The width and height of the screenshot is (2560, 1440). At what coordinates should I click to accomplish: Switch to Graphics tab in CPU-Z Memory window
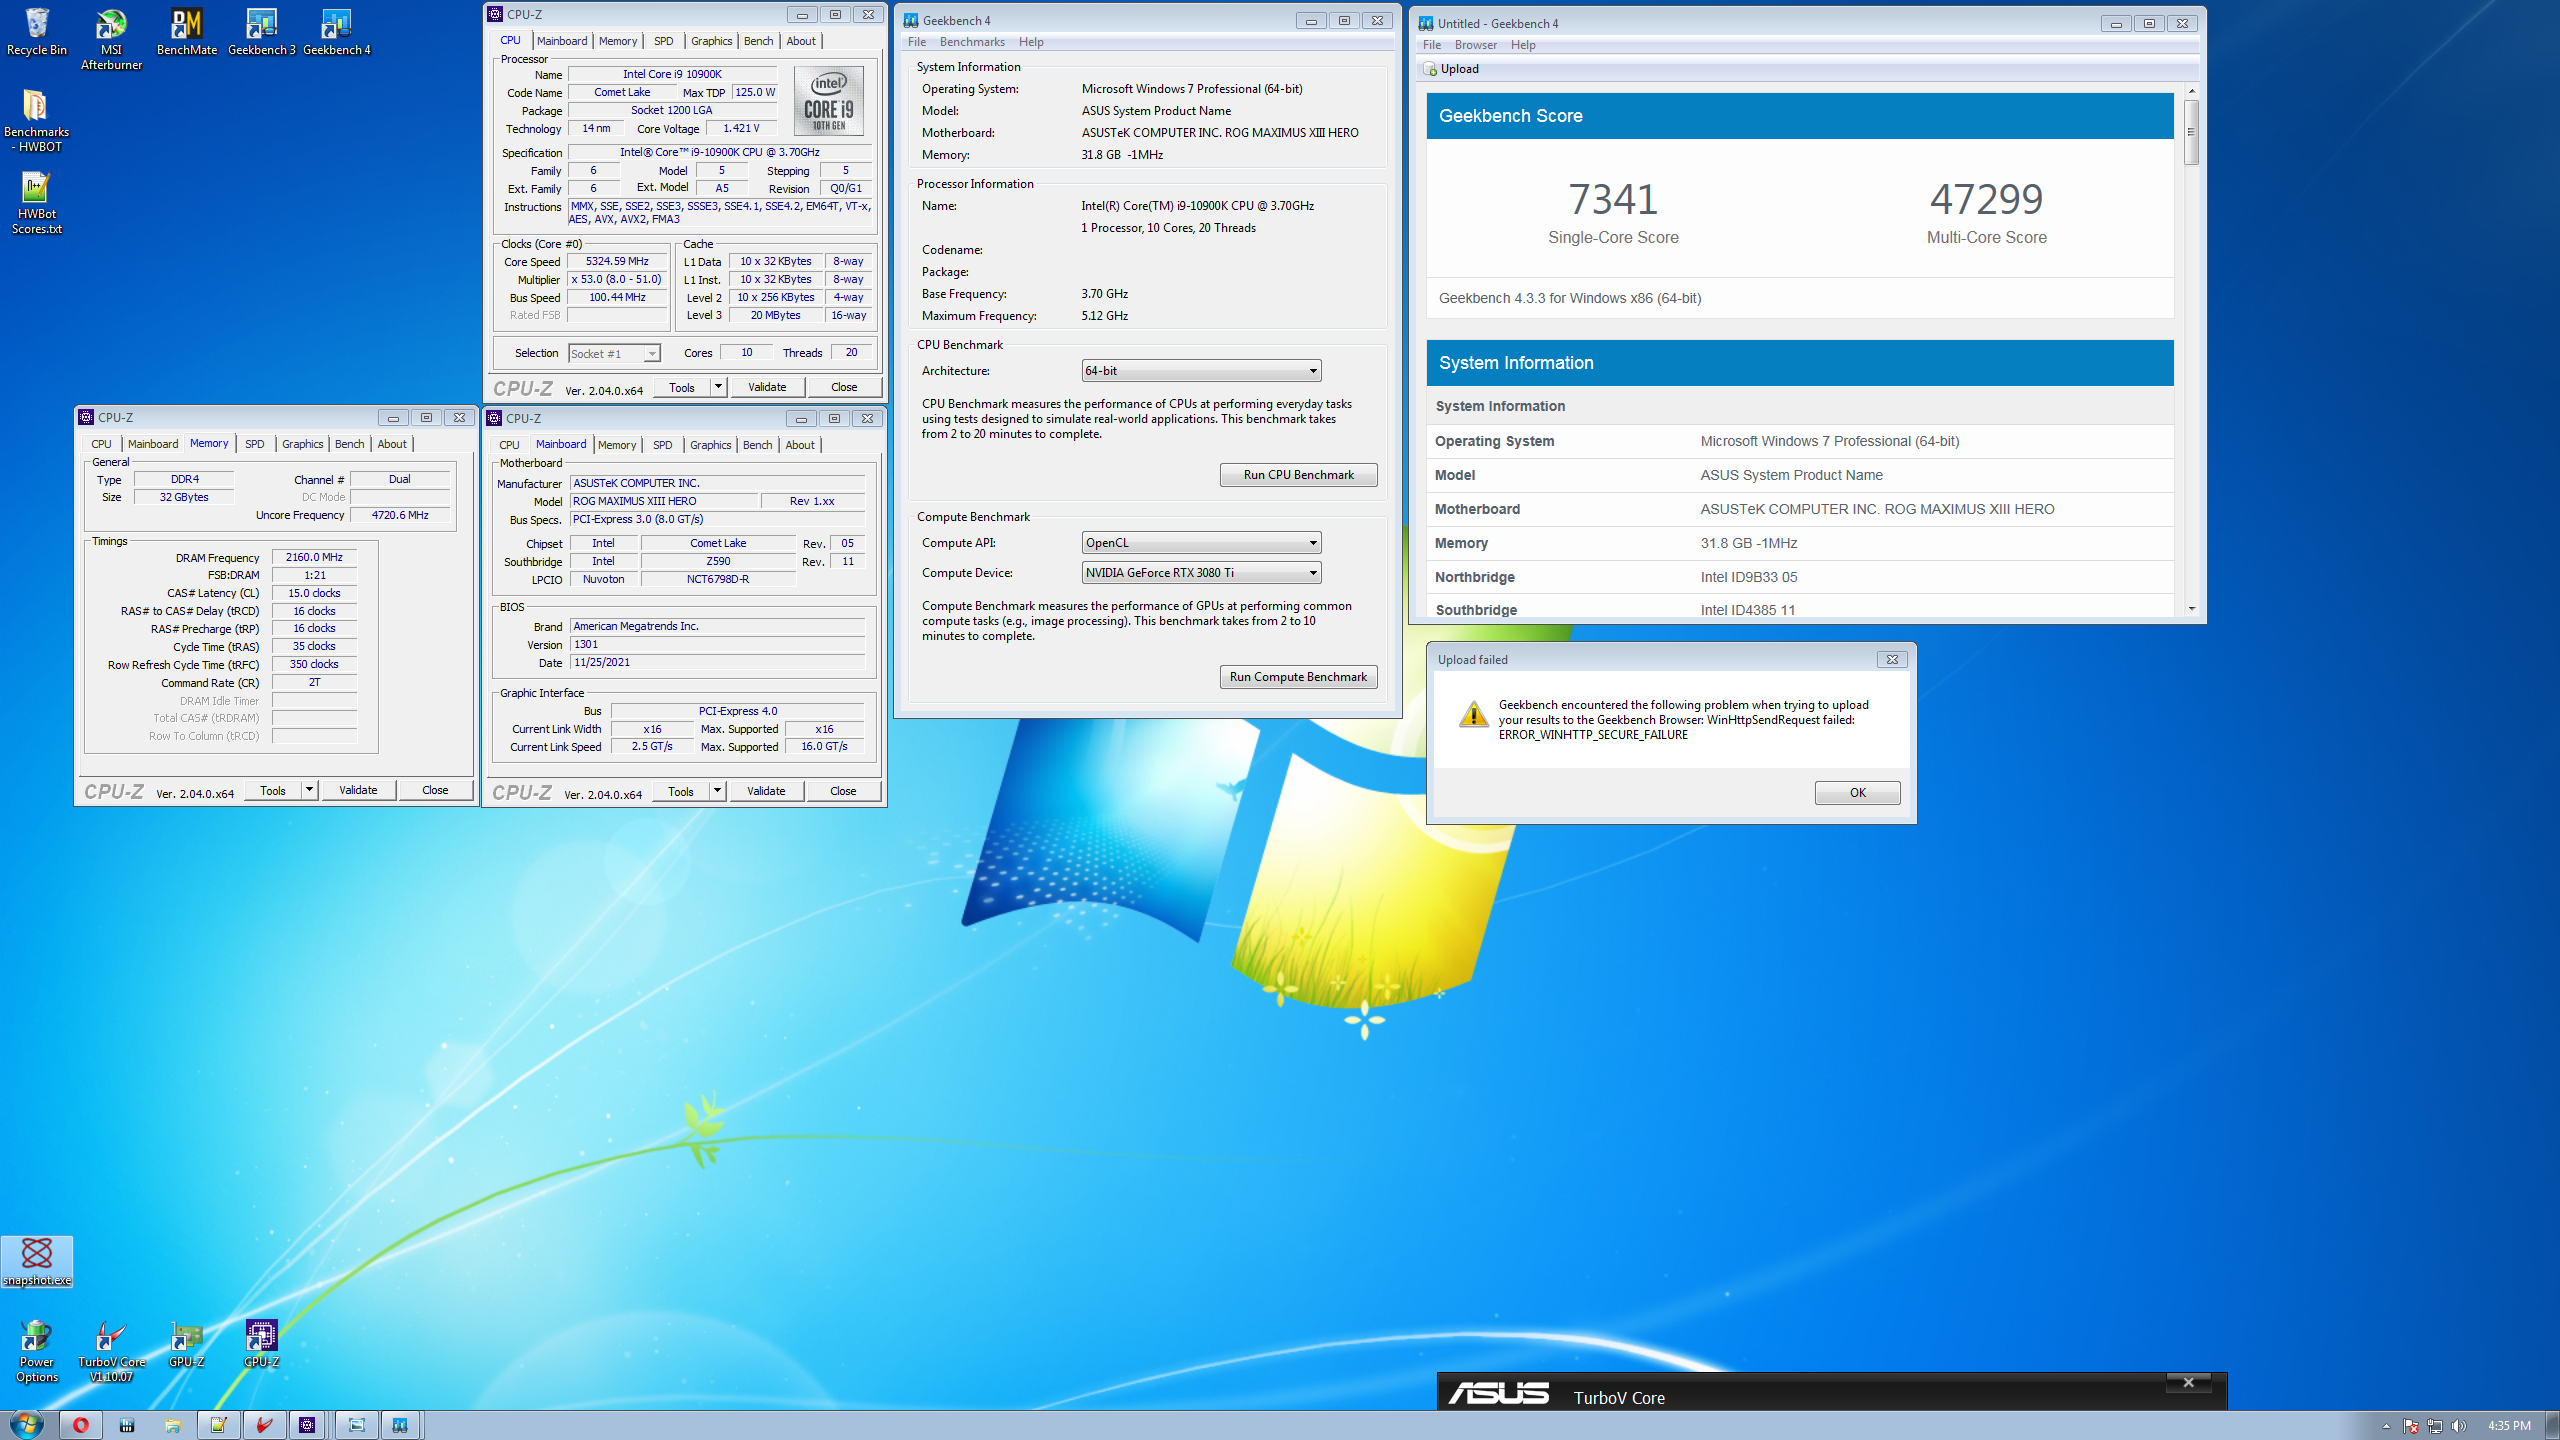click(302, 444)
